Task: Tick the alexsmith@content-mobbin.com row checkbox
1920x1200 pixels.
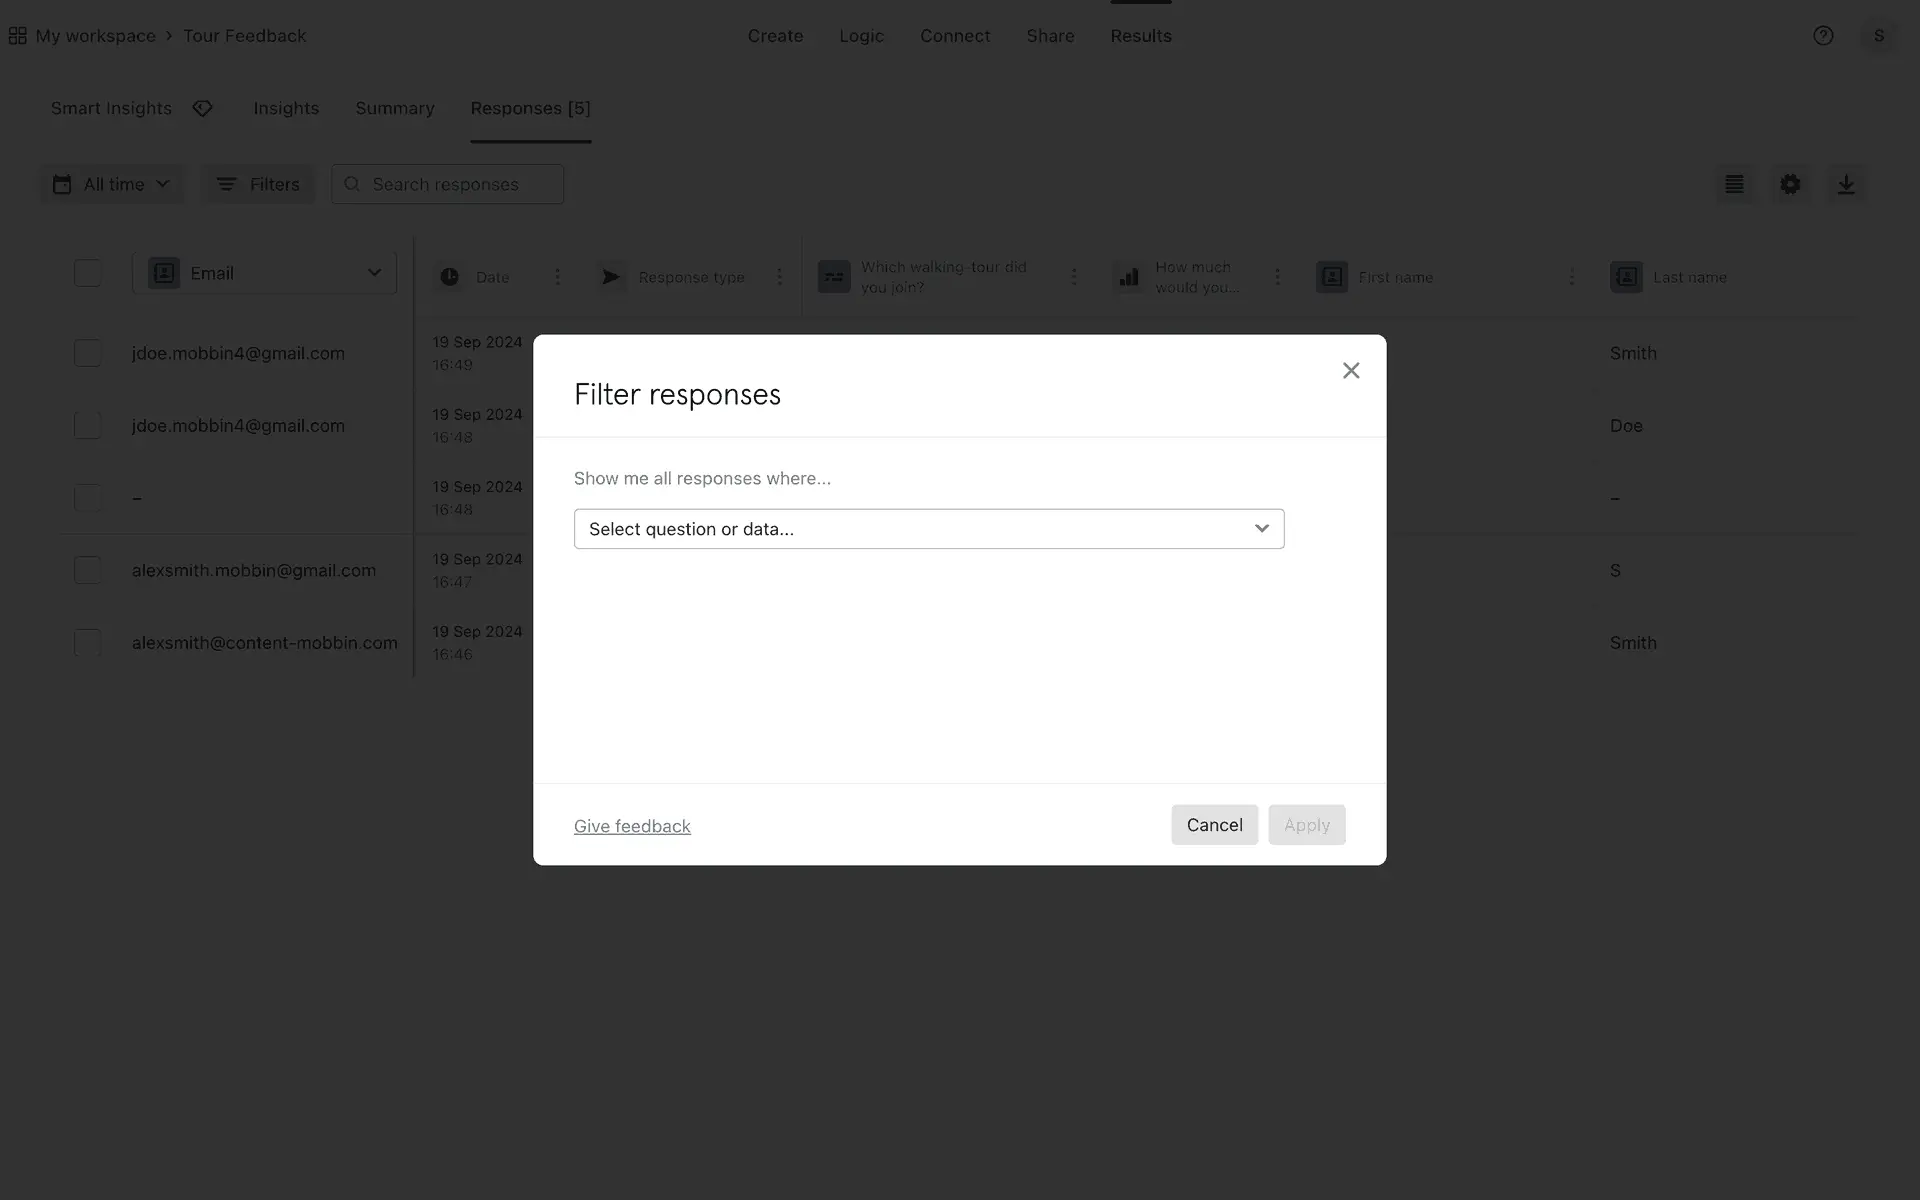Action: click(x=88, y=642)
